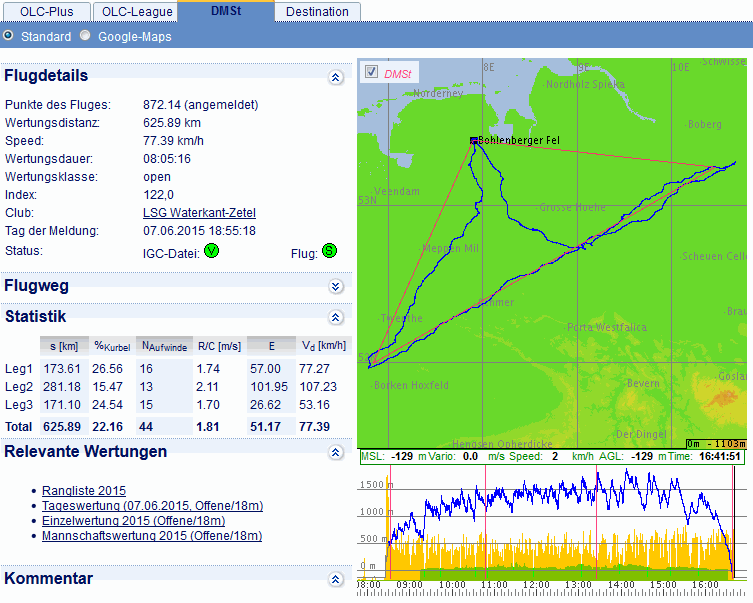The image size is (753, 603).
Task: Click the green Flug S status icon
Action: coord(329,251)
